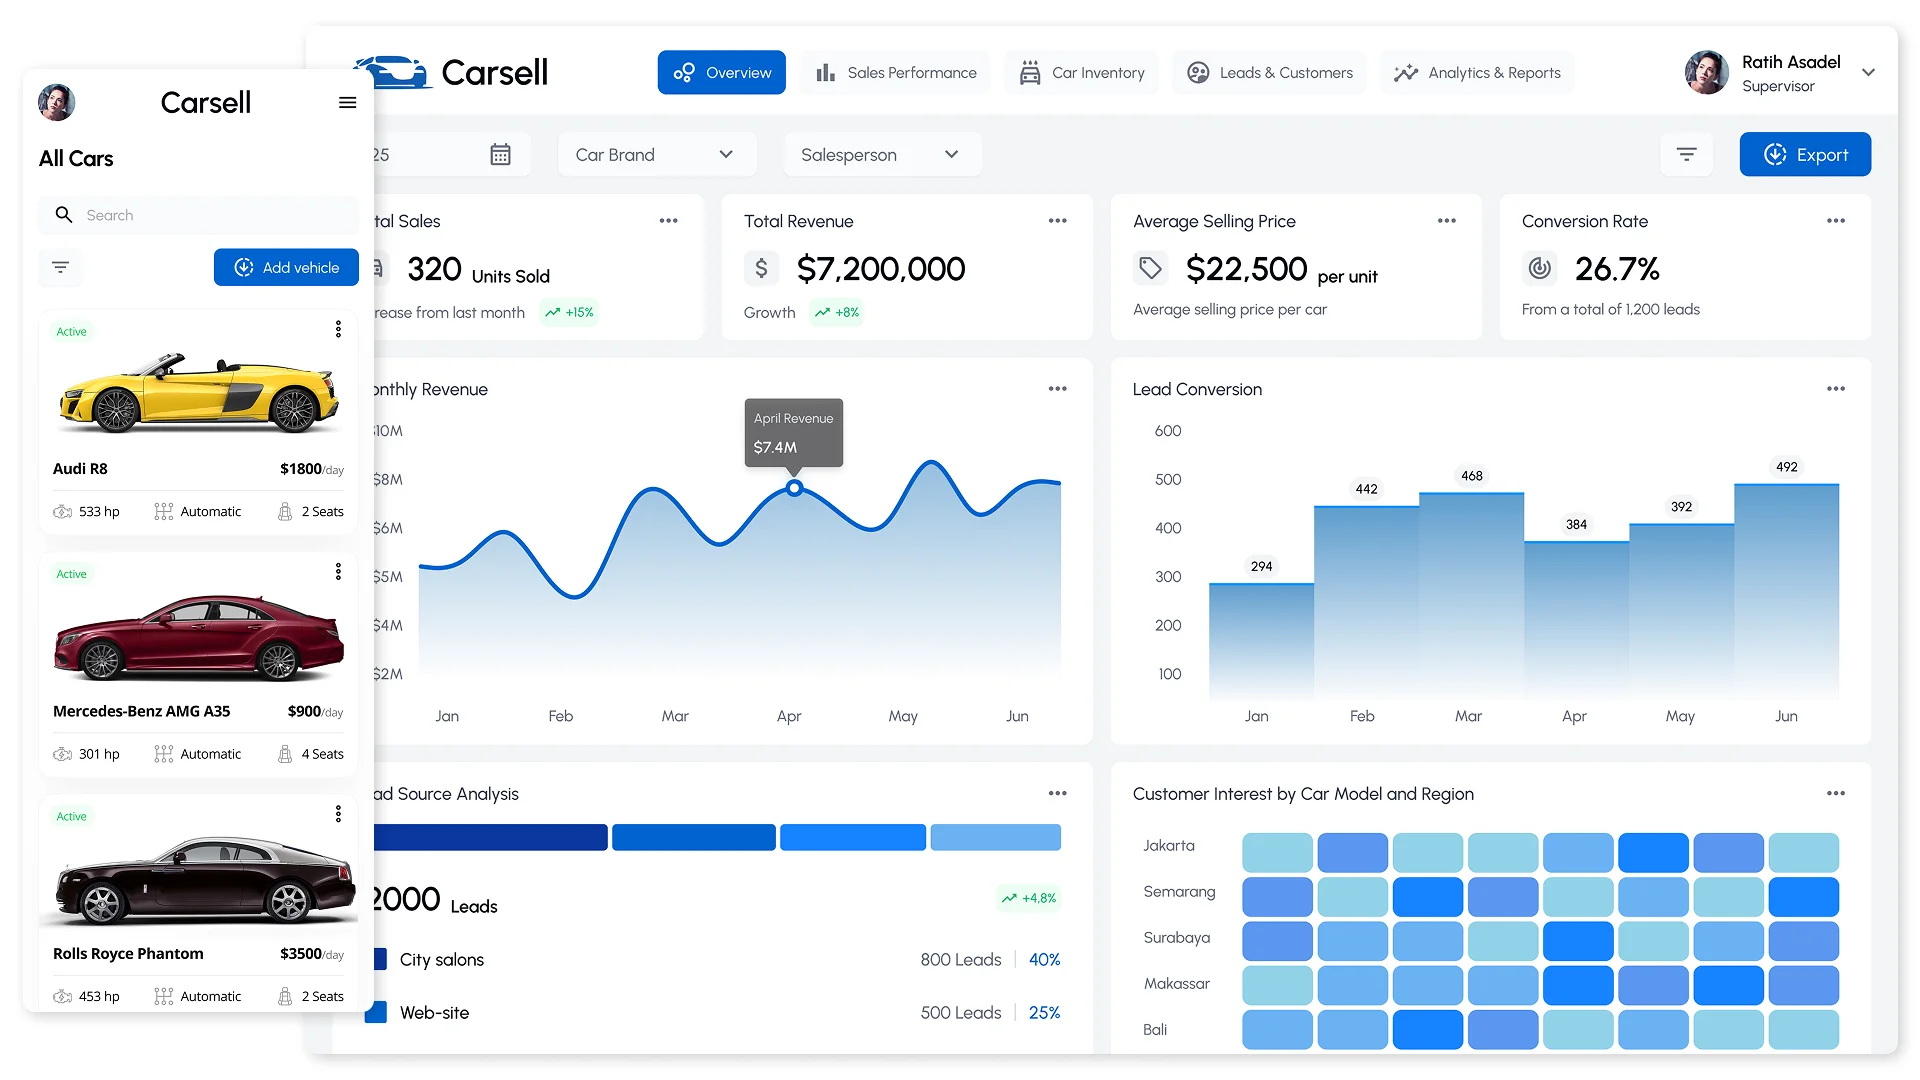
Task: Open Mercedes-Benz AMG A35 card options menu
Action: 338,571
